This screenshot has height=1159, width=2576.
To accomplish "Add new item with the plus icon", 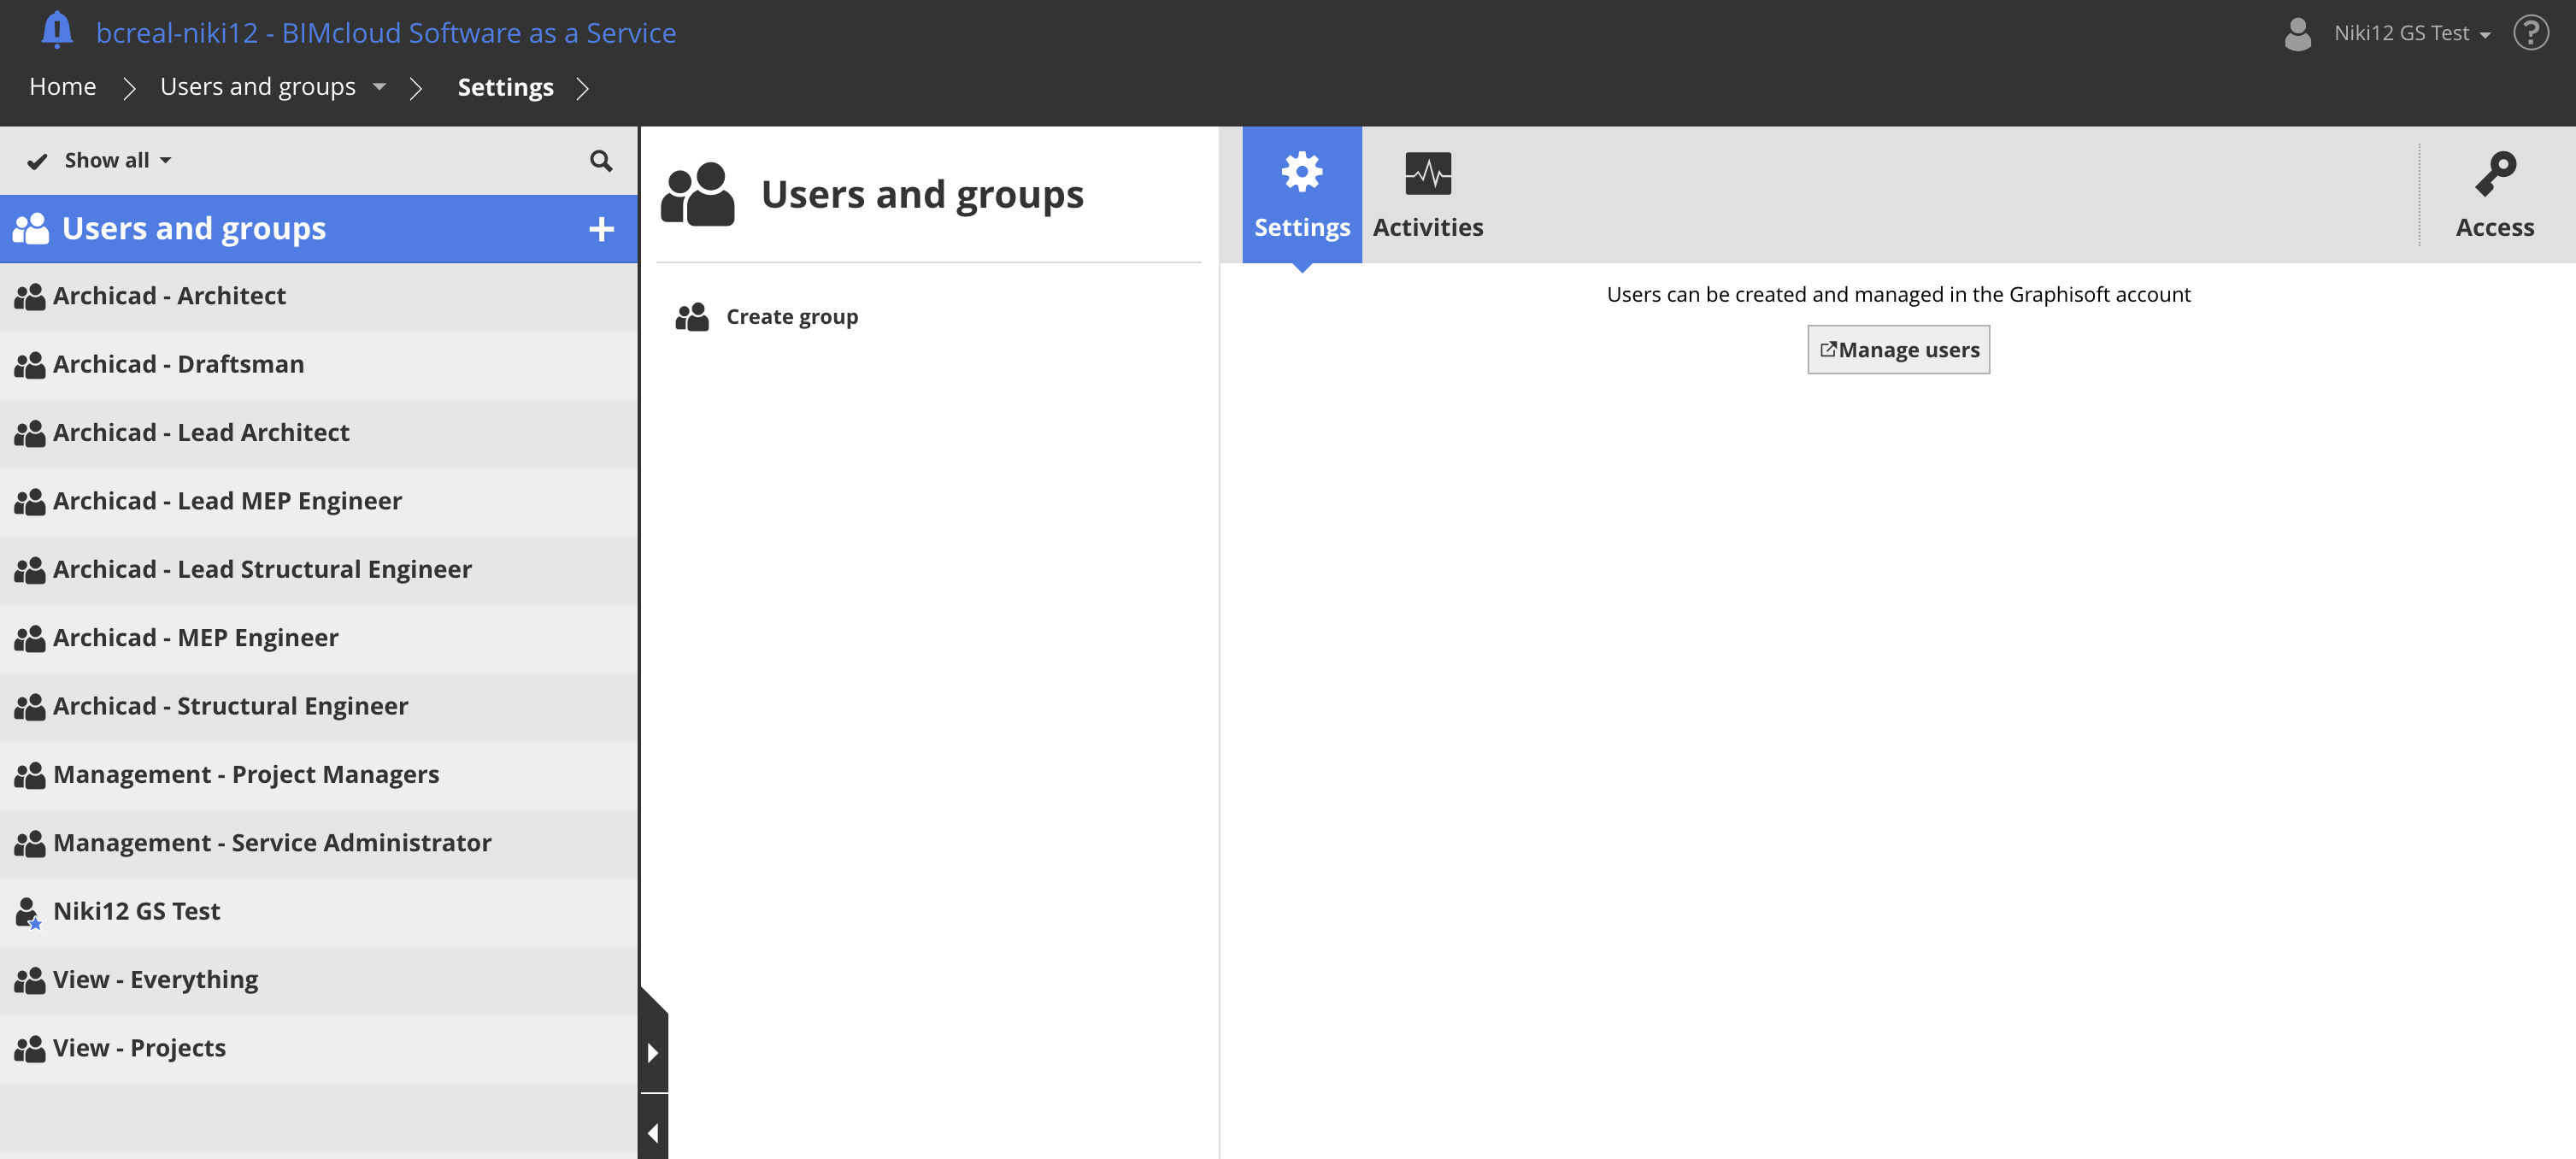I will click(601, 229).
